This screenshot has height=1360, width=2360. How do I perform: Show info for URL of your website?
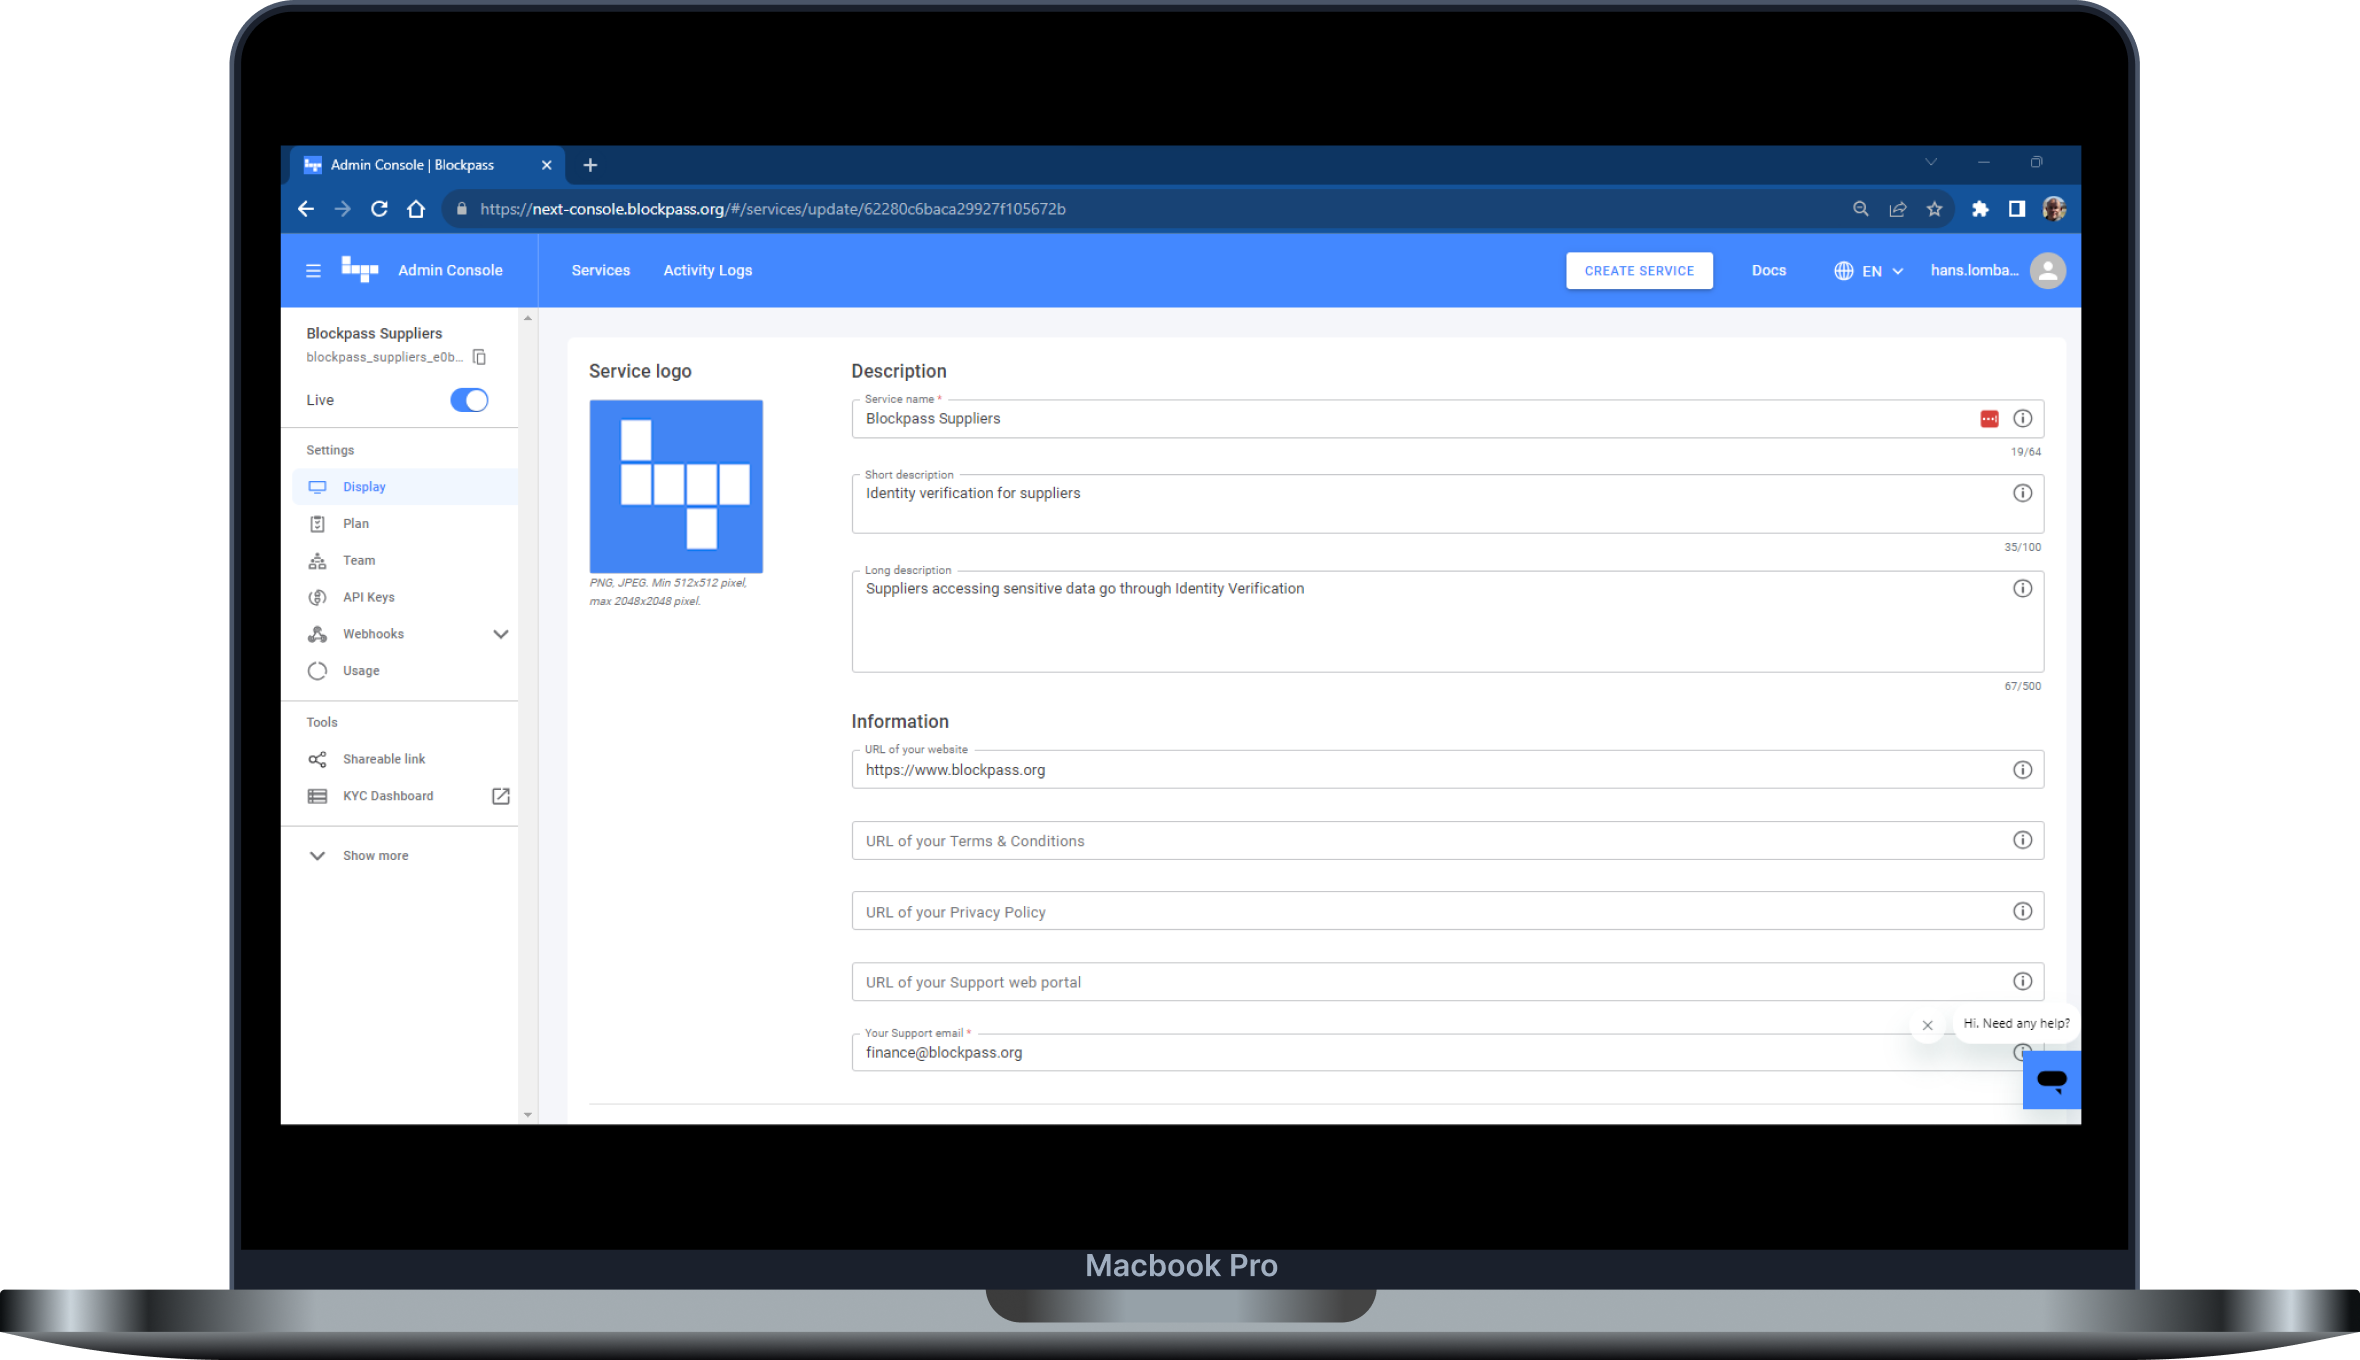(2022, 770)
